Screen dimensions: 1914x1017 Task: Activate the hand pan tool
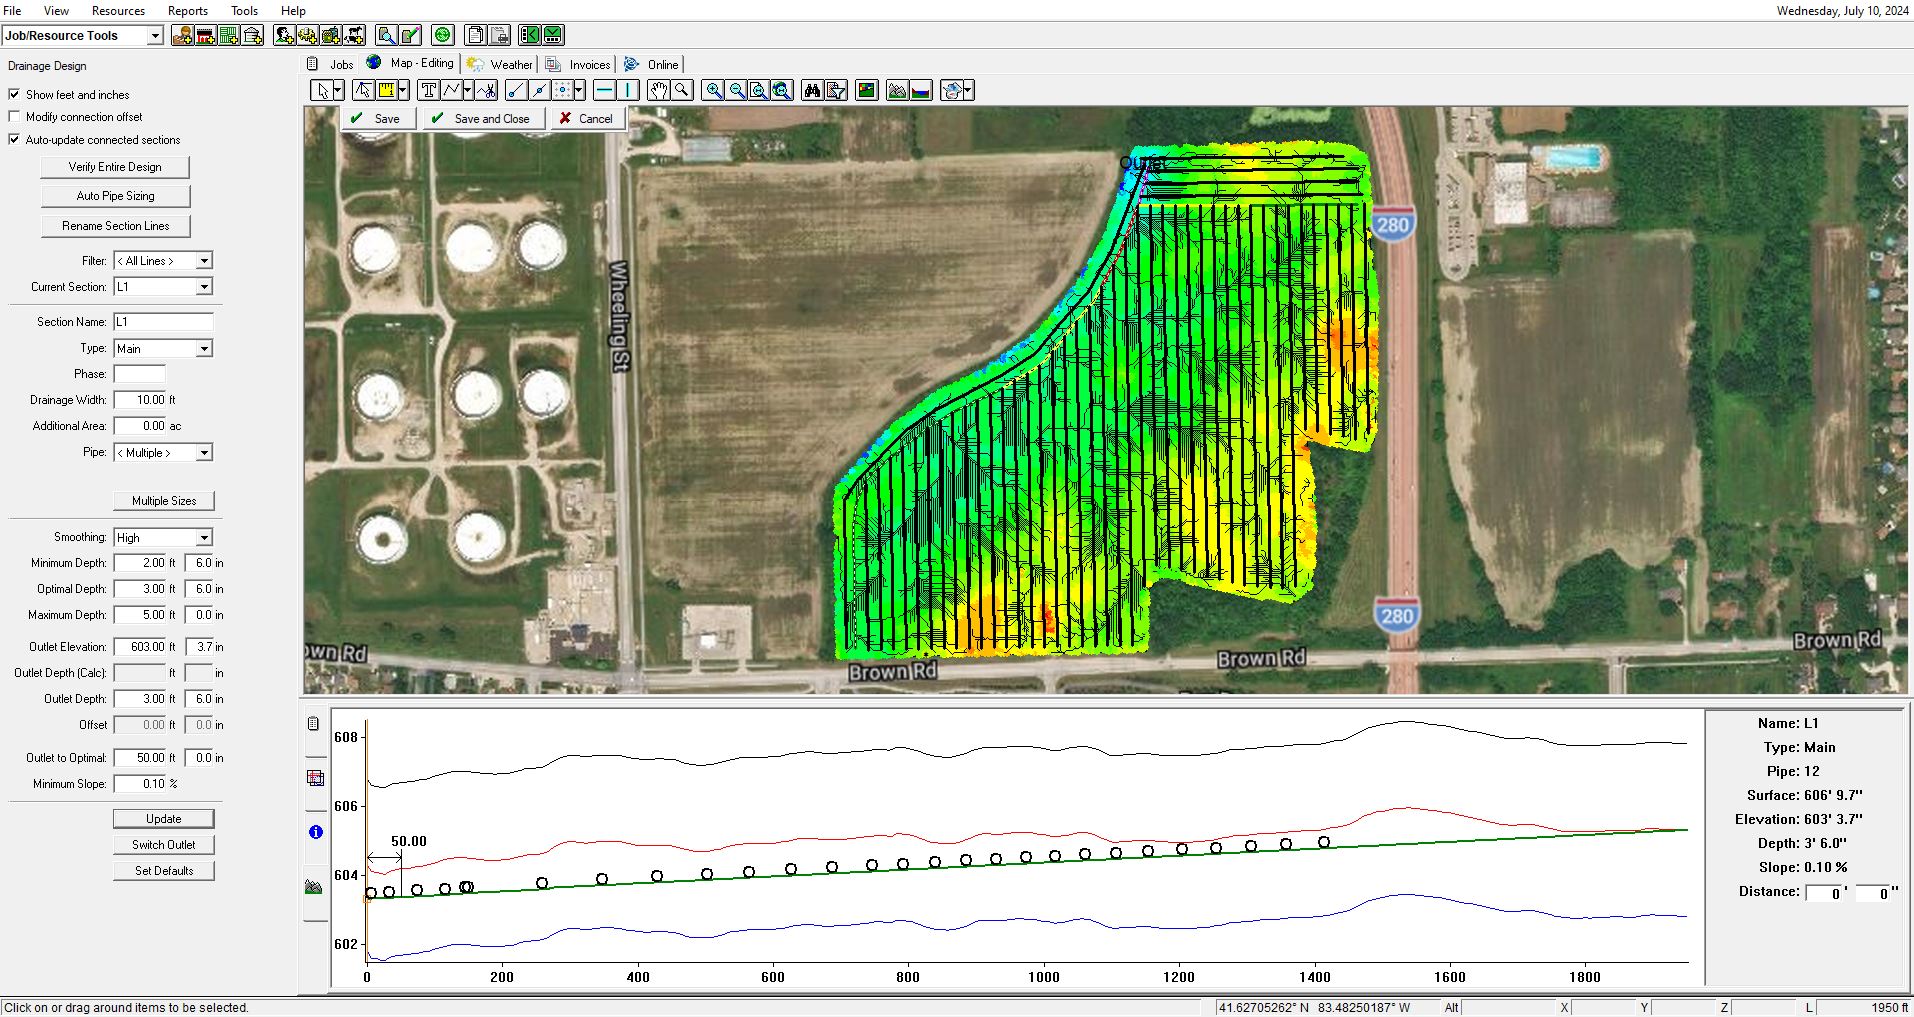[658, 91]
